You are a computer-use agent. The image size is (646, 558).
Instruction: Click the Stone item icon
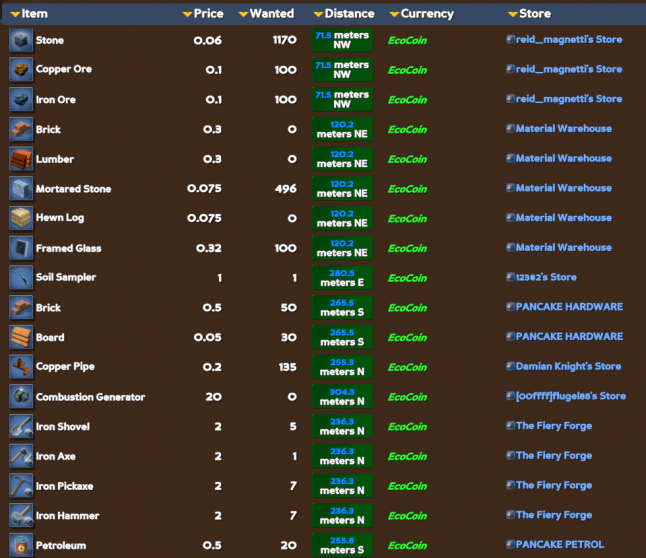[x=21, y=40]
